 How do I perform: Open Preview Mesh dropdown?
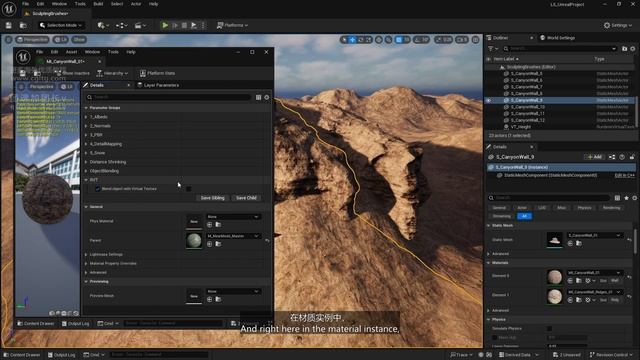tap(233, 291)
